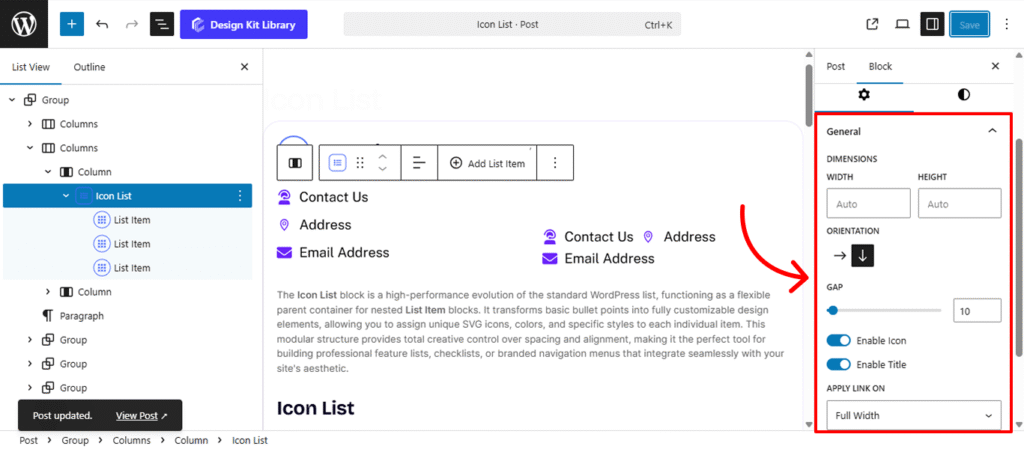This screenshot has width=1024, height=449.
Task: Toggle the document overview list icon
Action: (x=161, y=24)
